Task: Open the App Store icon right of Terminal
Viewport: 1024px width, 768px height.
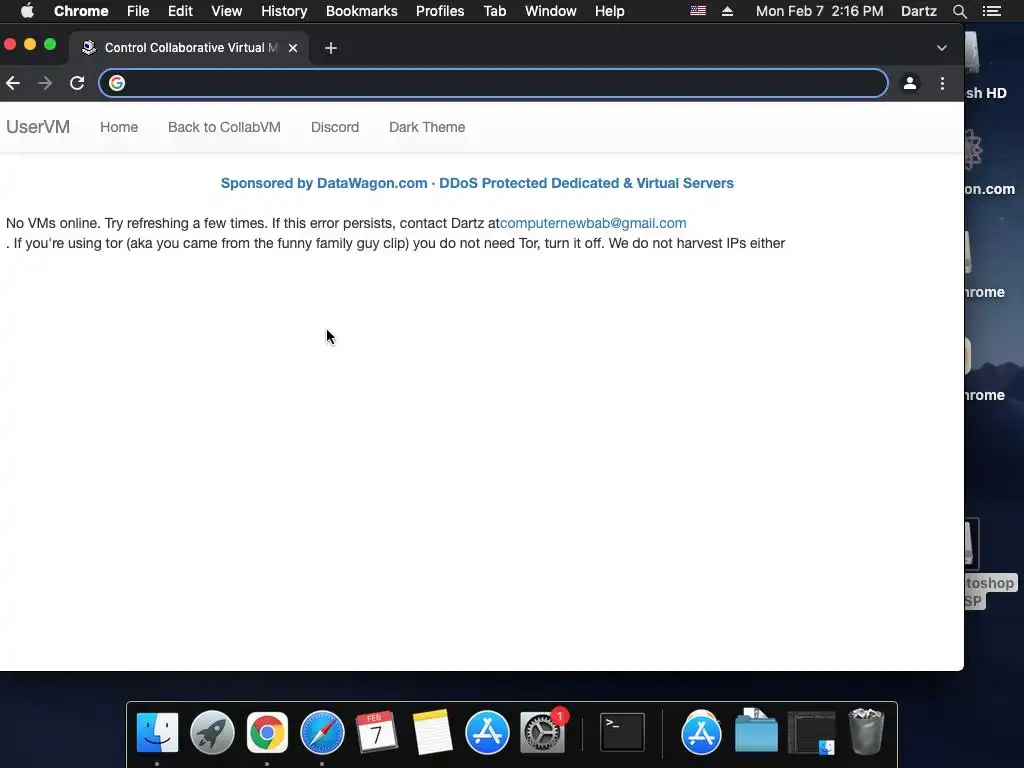Action: 701,732
